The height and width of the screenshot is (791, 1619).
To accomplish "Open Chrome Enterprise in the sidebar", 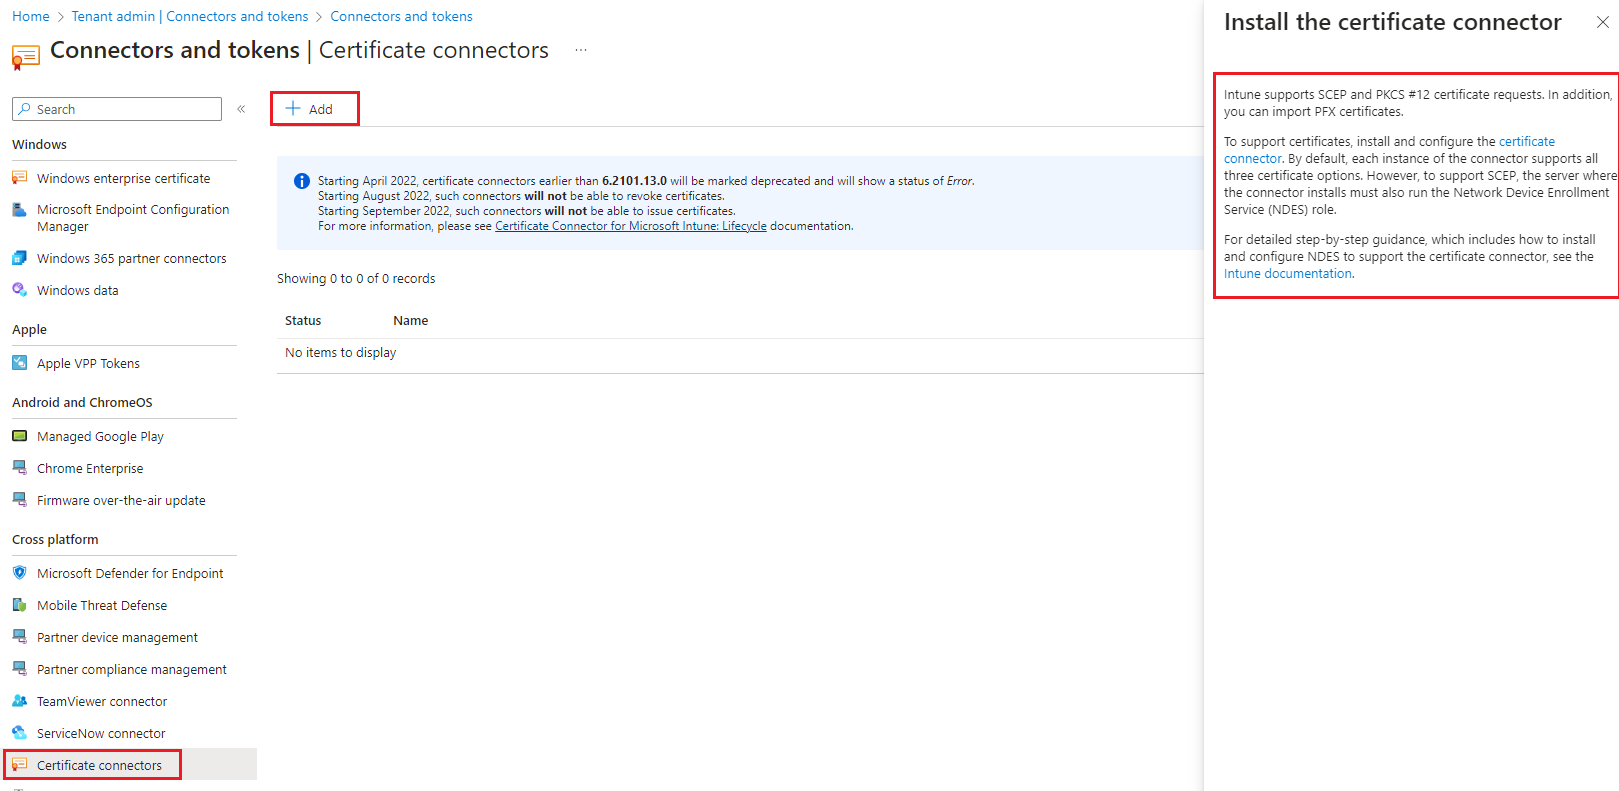I will [x=89, y=467].
